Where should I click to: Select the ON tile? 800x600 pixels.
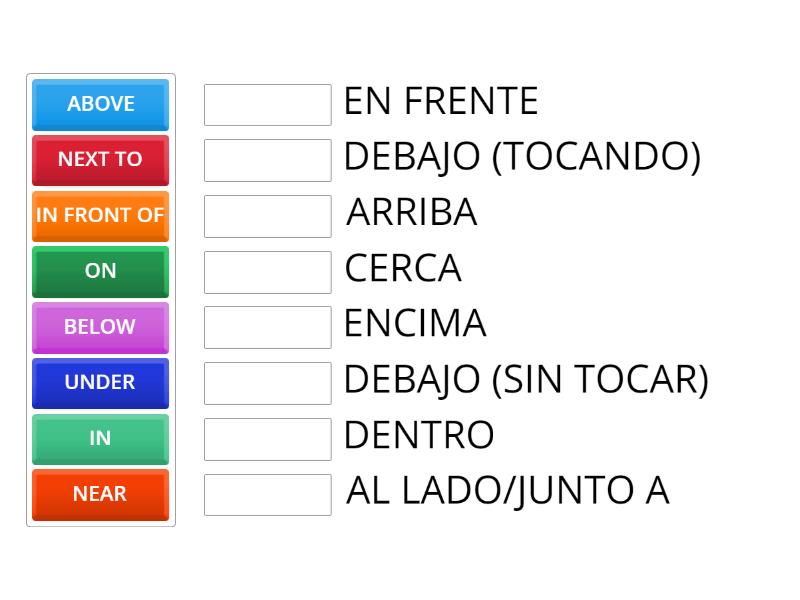100,271
